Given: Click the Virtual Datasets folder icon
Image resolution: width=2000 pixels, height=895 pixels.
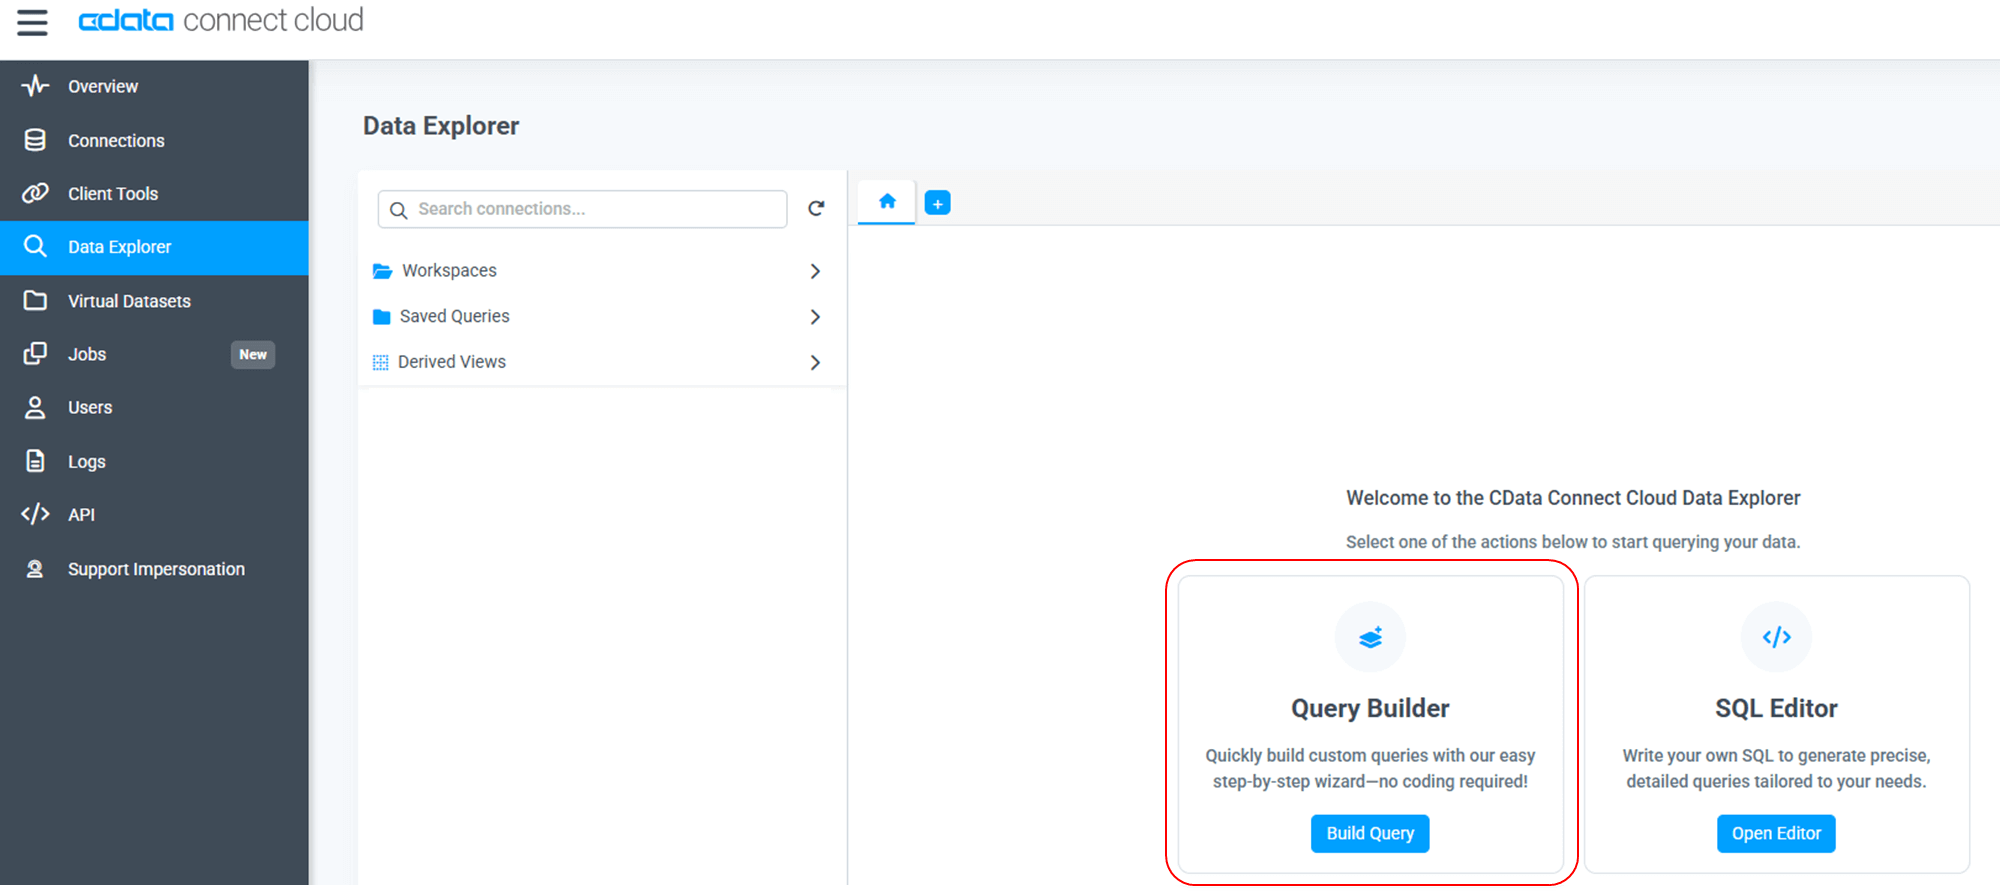Looking at the screenshot, I should pos(35,300).
